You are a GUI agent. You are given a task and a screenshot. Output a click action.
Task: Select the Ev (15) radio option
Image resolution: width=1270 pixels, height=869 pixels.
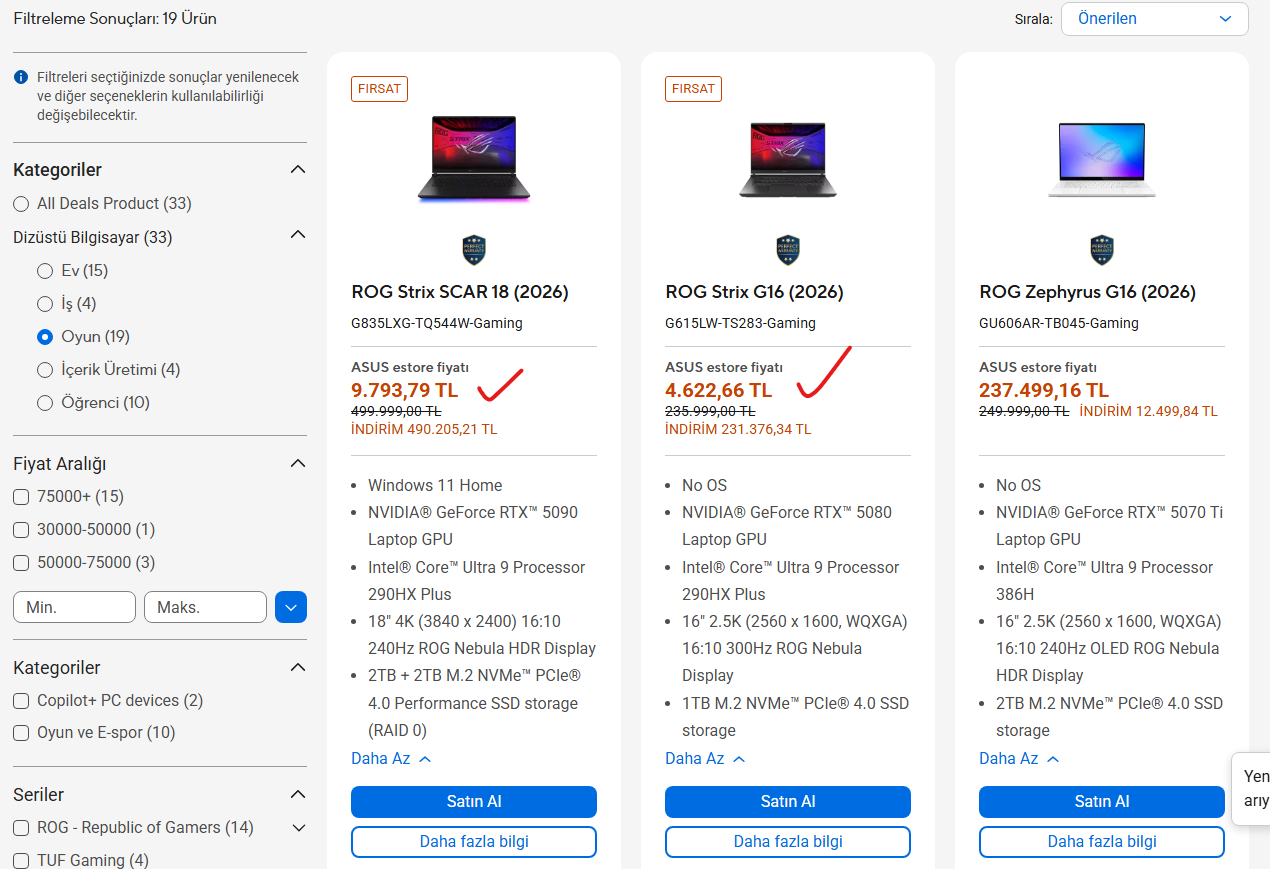tap(45, 270)
